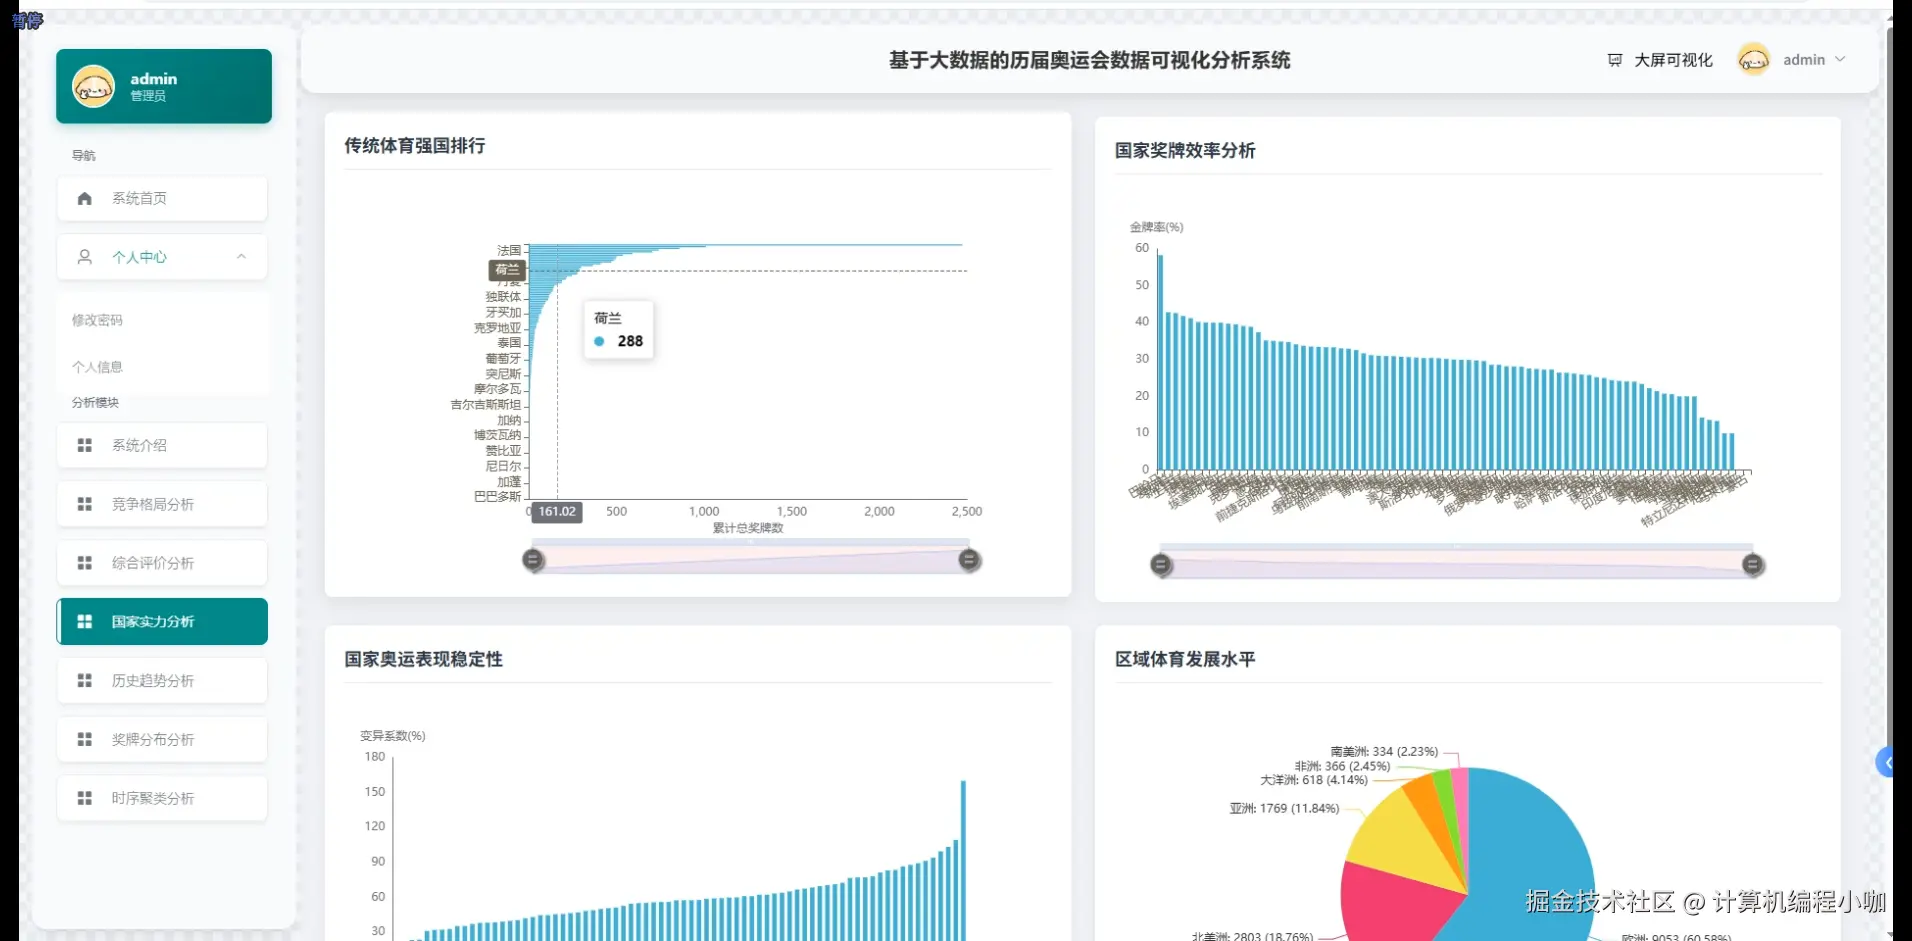
Task: Select the active 国家实力分析 item
Action: (x=162, y=622)
